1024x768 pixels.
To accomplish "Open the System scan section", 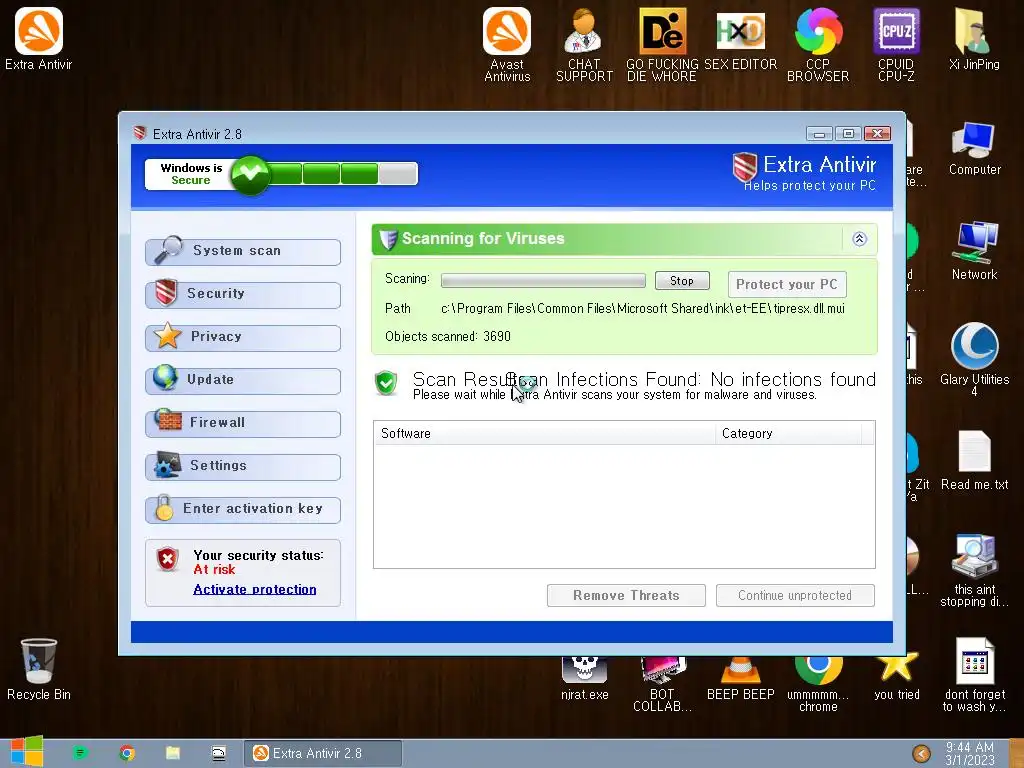I will click(243, 251).
